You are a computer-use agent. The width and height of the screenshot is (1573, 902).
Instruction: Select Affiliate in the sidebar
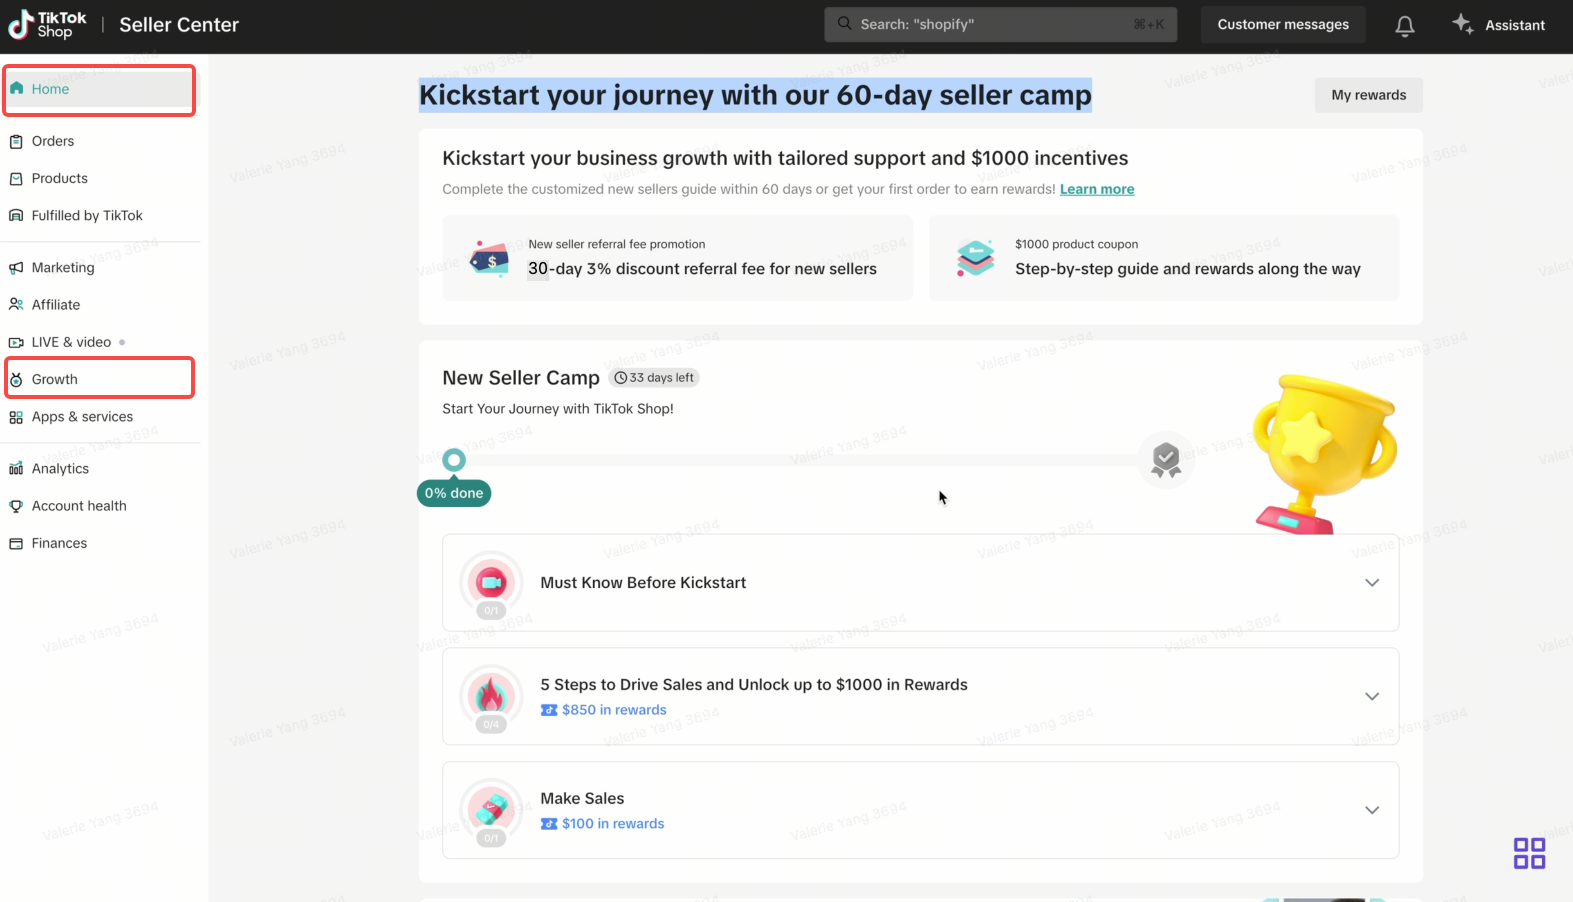click(x=56, y=305)
